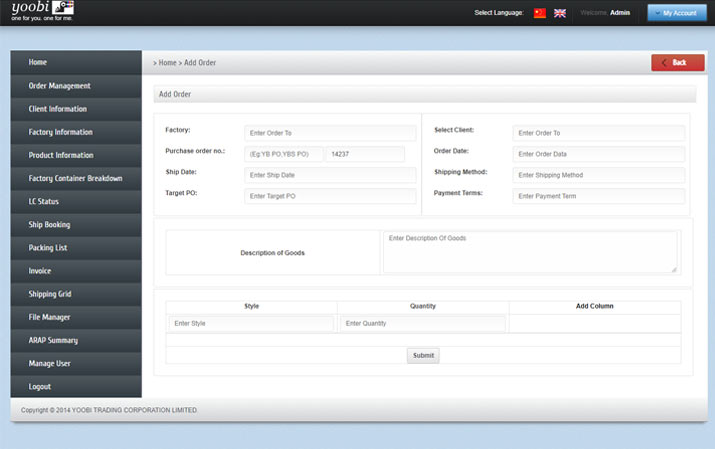Open Factory Container Breakdown menu item

76,178
